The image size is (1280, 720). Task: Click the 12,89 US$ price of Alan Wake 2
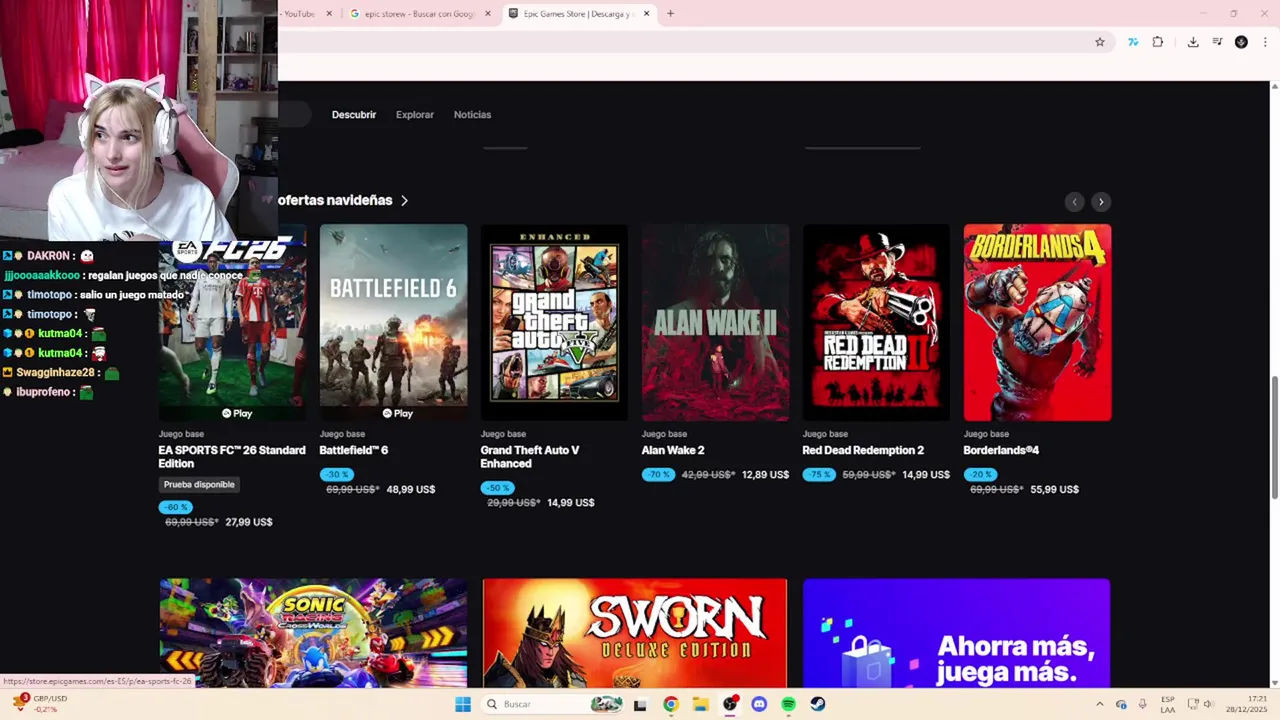coord(765,475)
